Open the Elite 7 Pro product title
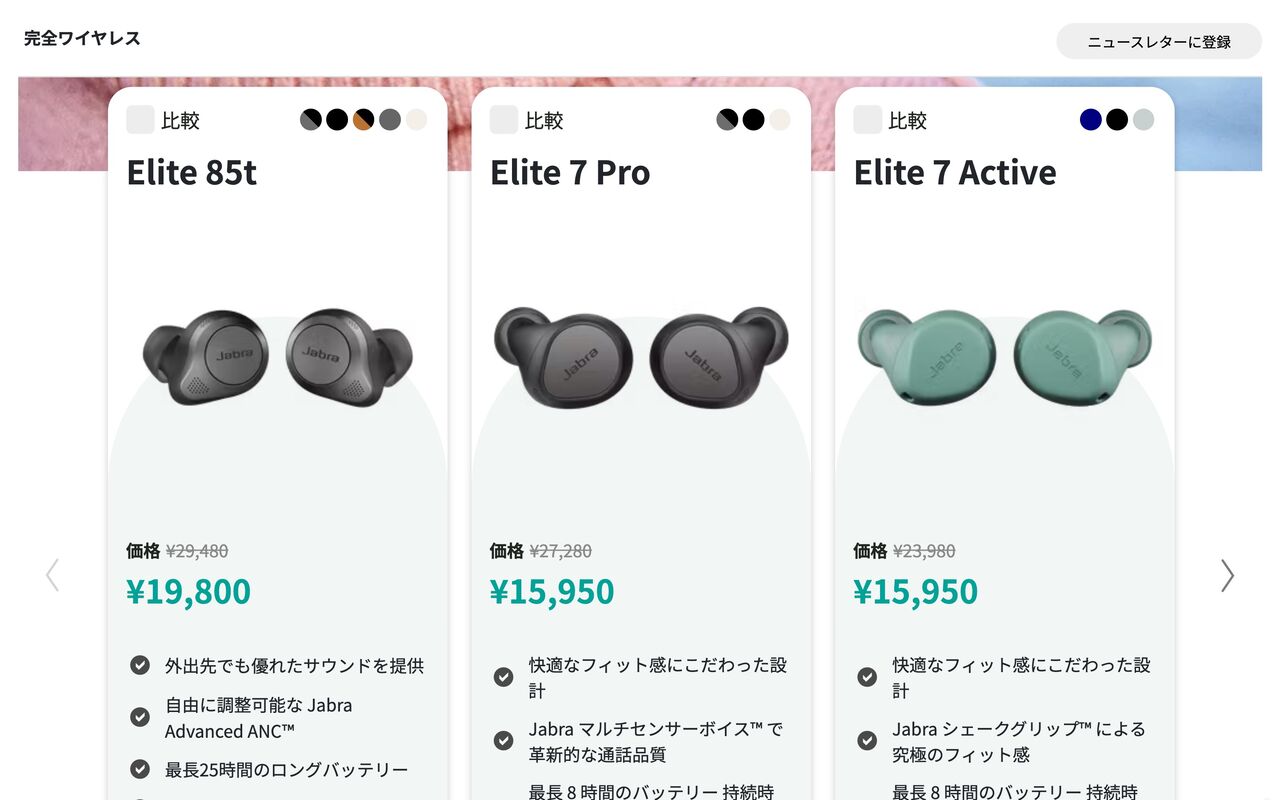This screenshot has height=800, width=1280. [570, 173]
